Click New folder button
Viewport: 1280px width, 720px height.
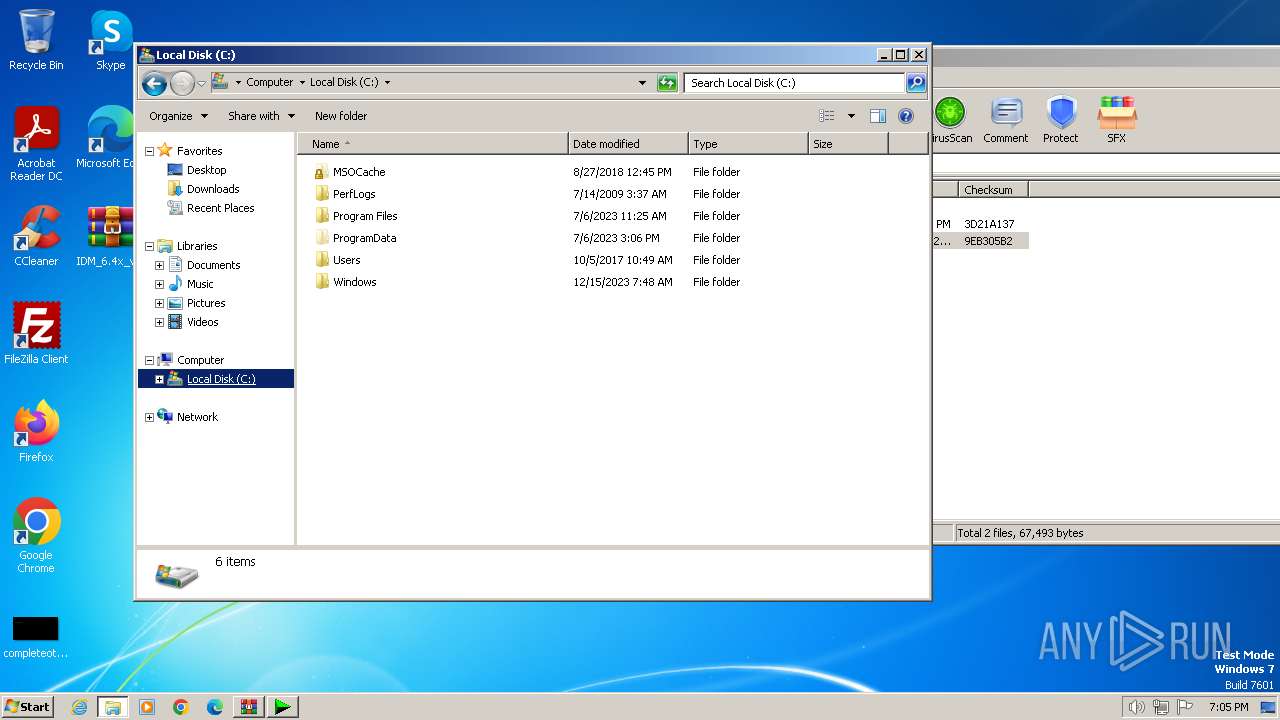pyautogui.click(x=341, y=116)
